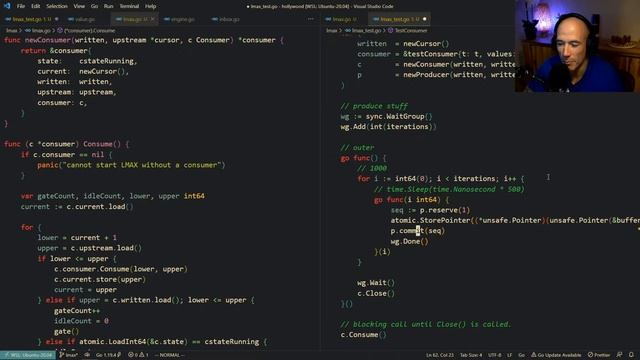Close the active lmax.go tab in left group
The width and height of the screenshot is (640, 360).
(153, 19)
